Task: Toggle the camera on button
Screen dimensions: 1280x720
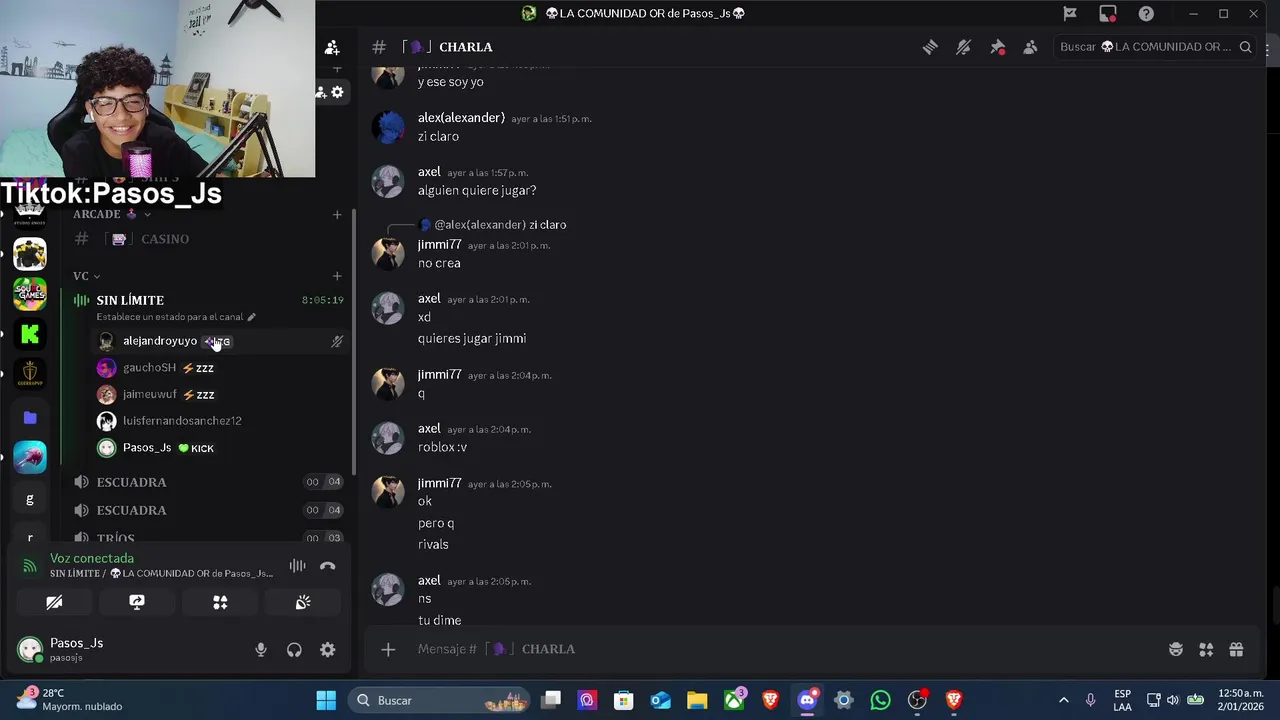Action: pos(54,602)
